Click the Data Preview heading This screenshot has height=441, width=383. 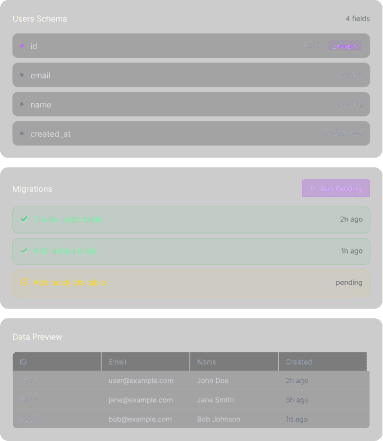[37, 337]
